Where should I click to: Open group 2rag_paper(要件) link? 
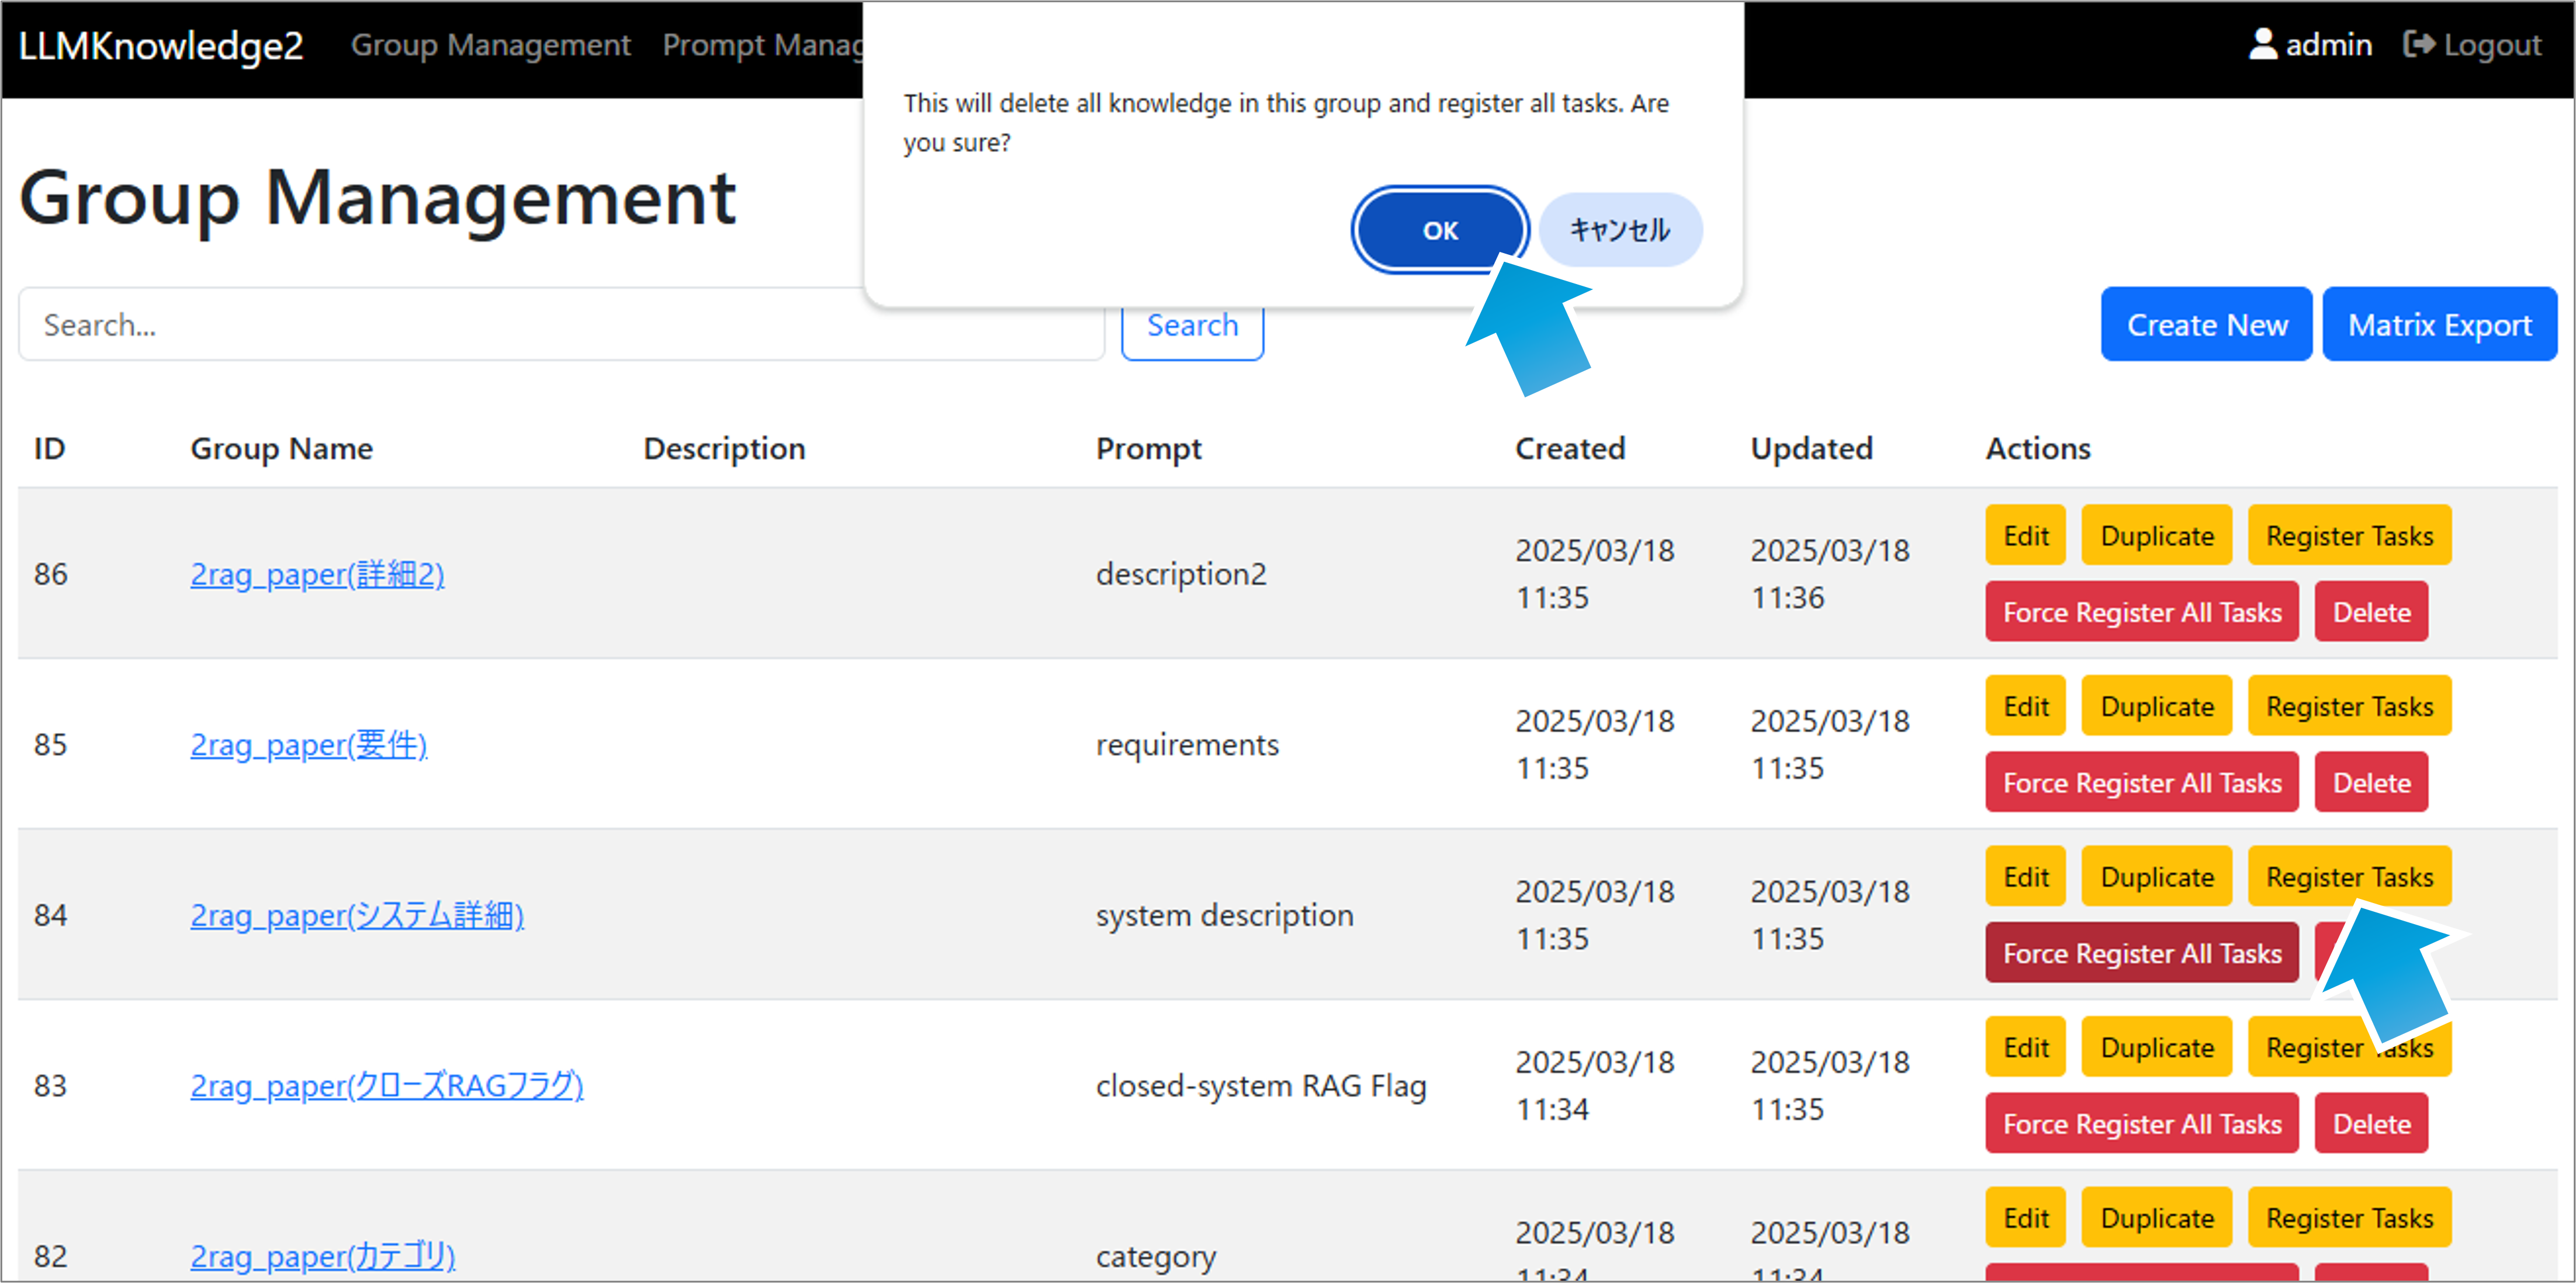tap(308, 745)
